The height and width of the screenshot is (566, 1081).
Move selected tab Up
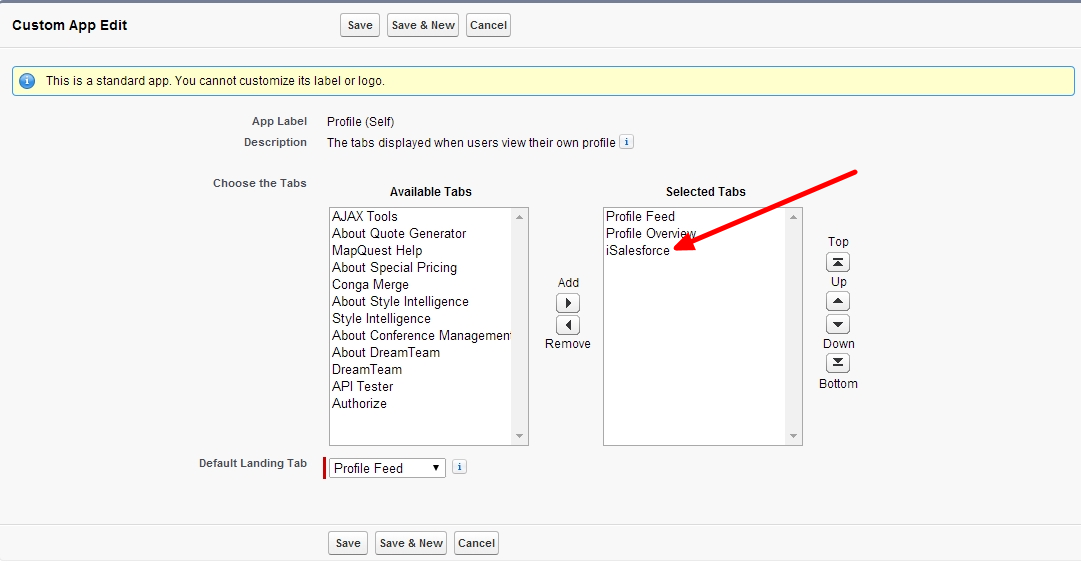pos(838,301)
